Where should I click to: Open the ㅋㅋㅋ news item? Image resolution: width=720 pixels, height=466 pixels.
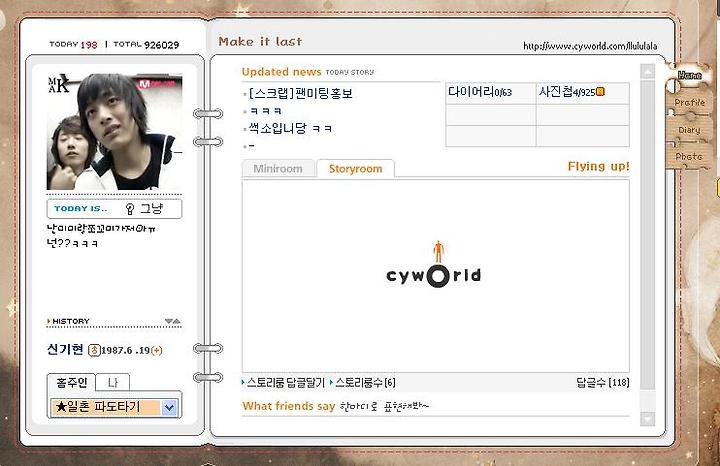click(265, 111)
